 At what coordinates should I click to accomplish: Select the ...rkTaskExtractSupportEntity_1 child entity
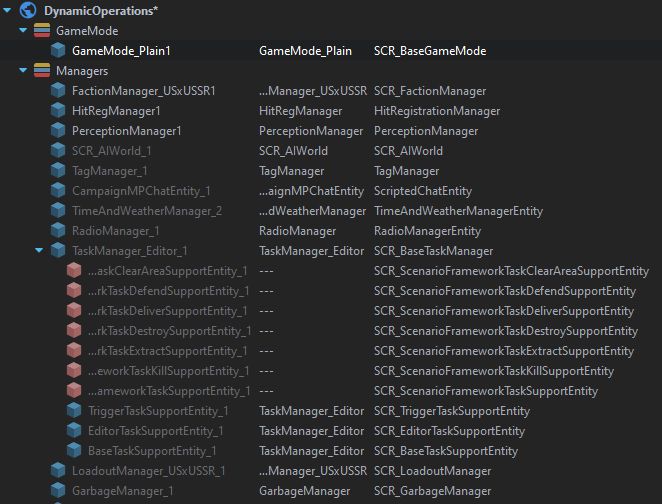[168, 351]
